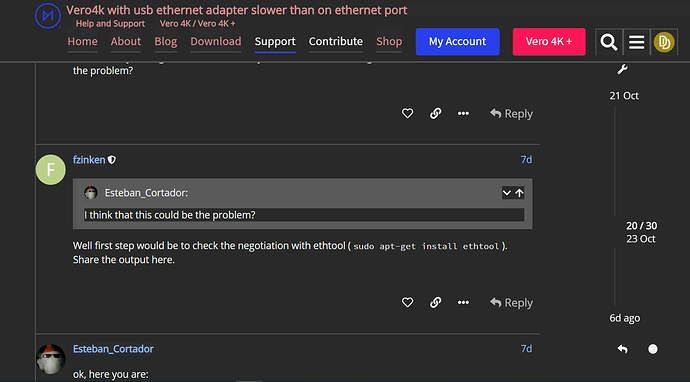This screenshot has width=690, height=382.
Task: Open Esteban_Cortador's post avatar
Action: 51,359
